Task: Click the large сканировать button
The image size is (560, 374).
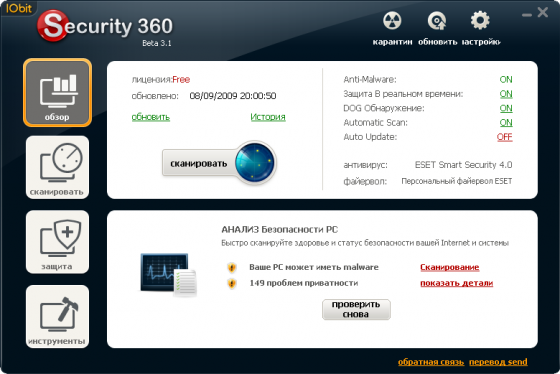Action: click(199, 163)
